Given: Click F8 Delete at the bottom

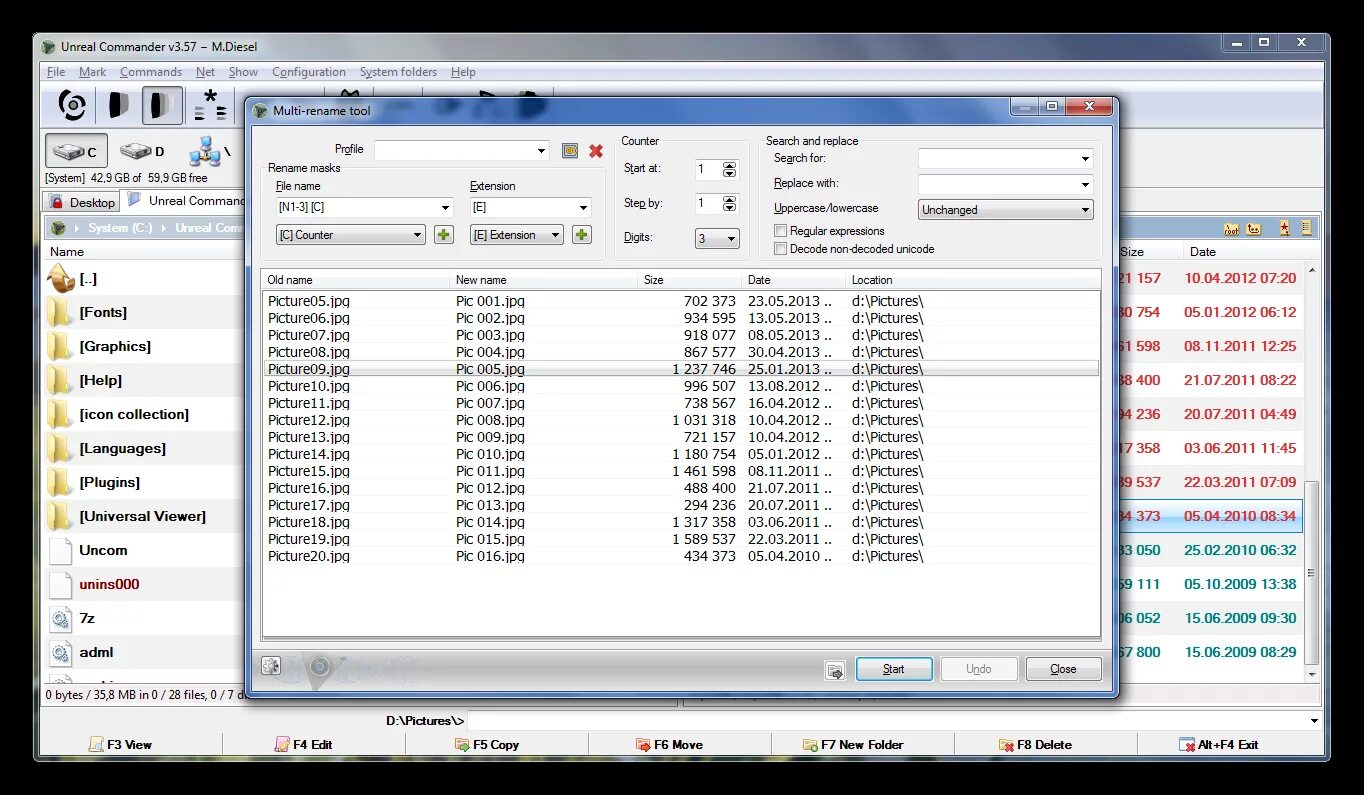Looking at the screenshot, I should pos(1036,745).
